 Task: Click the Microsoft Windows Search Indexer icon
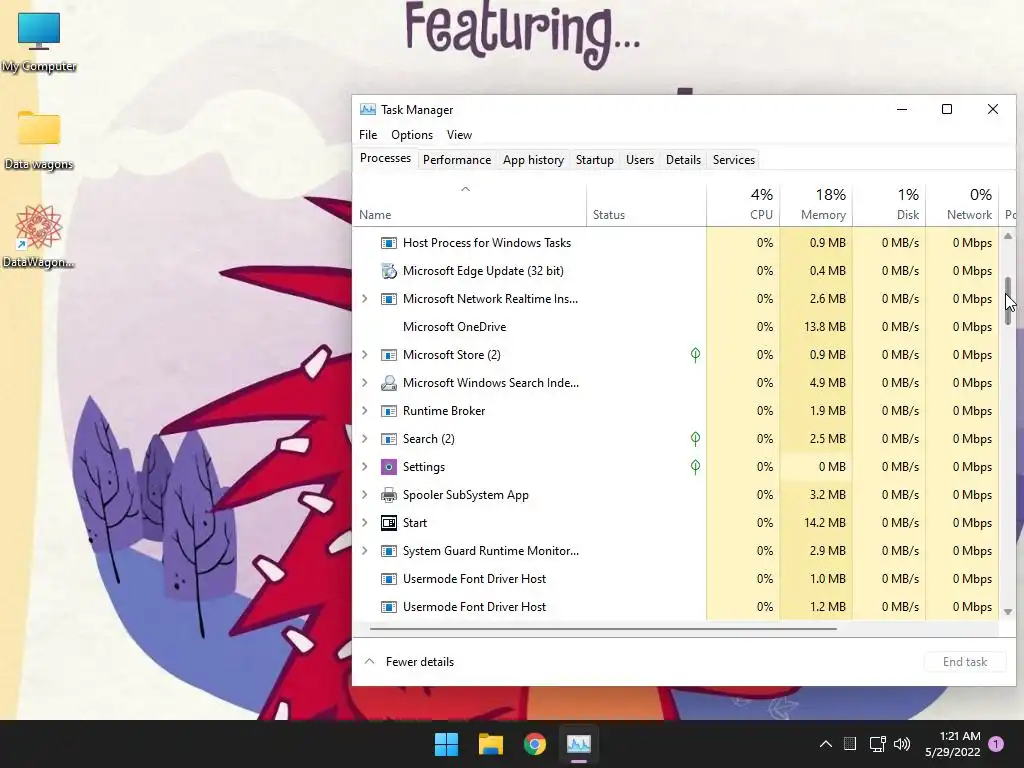(x=389, y=383)
